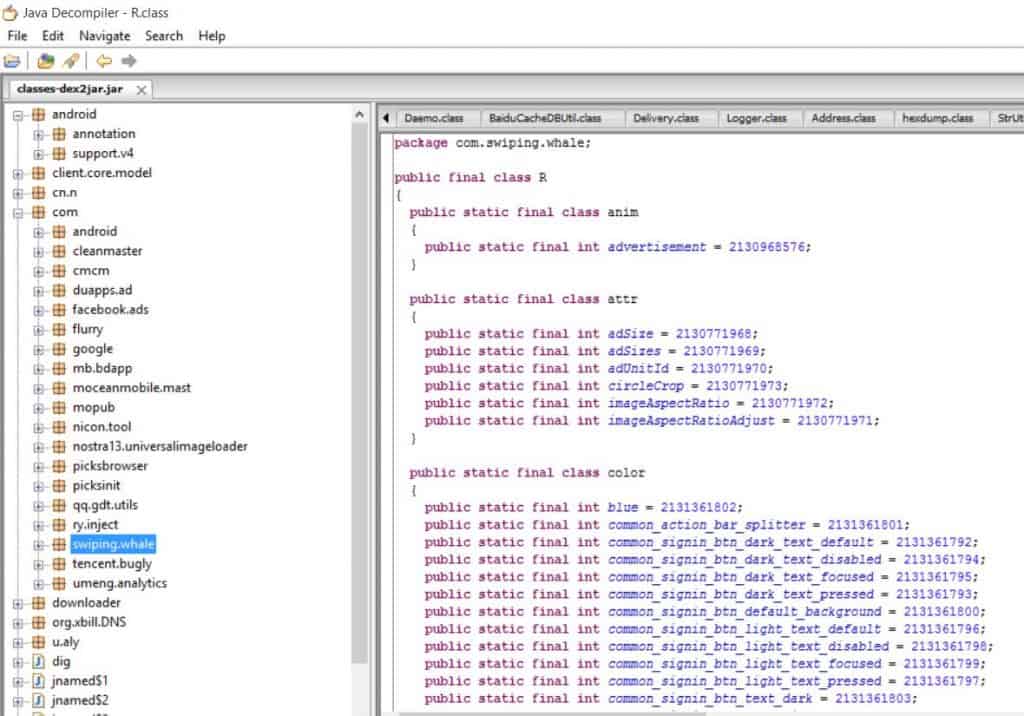1024x716 pixels.
Task: Switch to the hexdump.class tab
Action: click(x=937, y=118)
